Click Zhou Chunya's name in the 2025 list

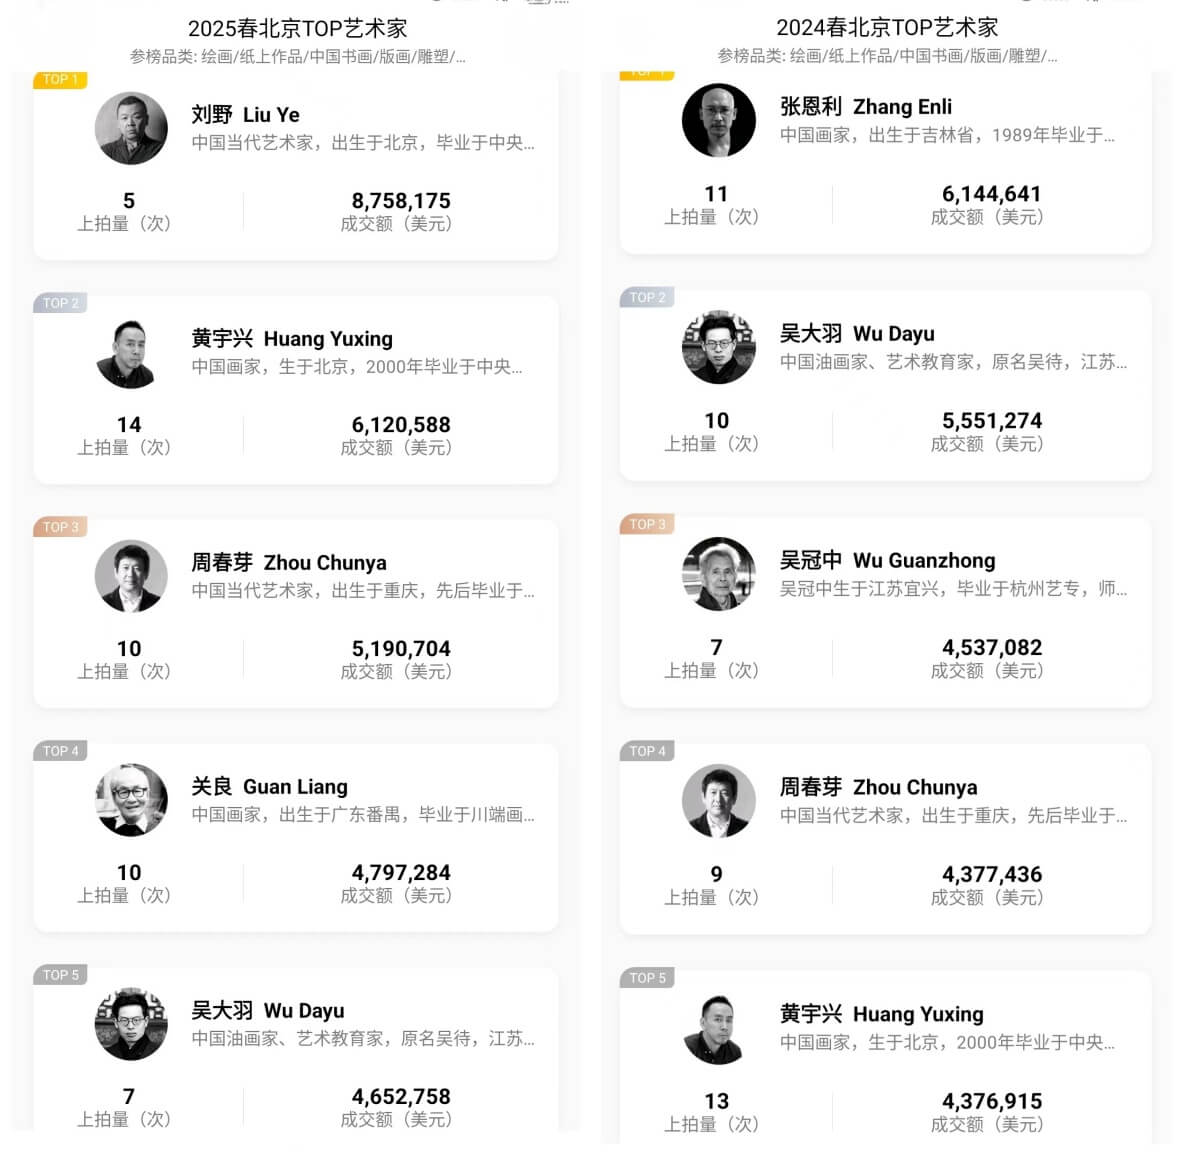(x=288, y=563)
